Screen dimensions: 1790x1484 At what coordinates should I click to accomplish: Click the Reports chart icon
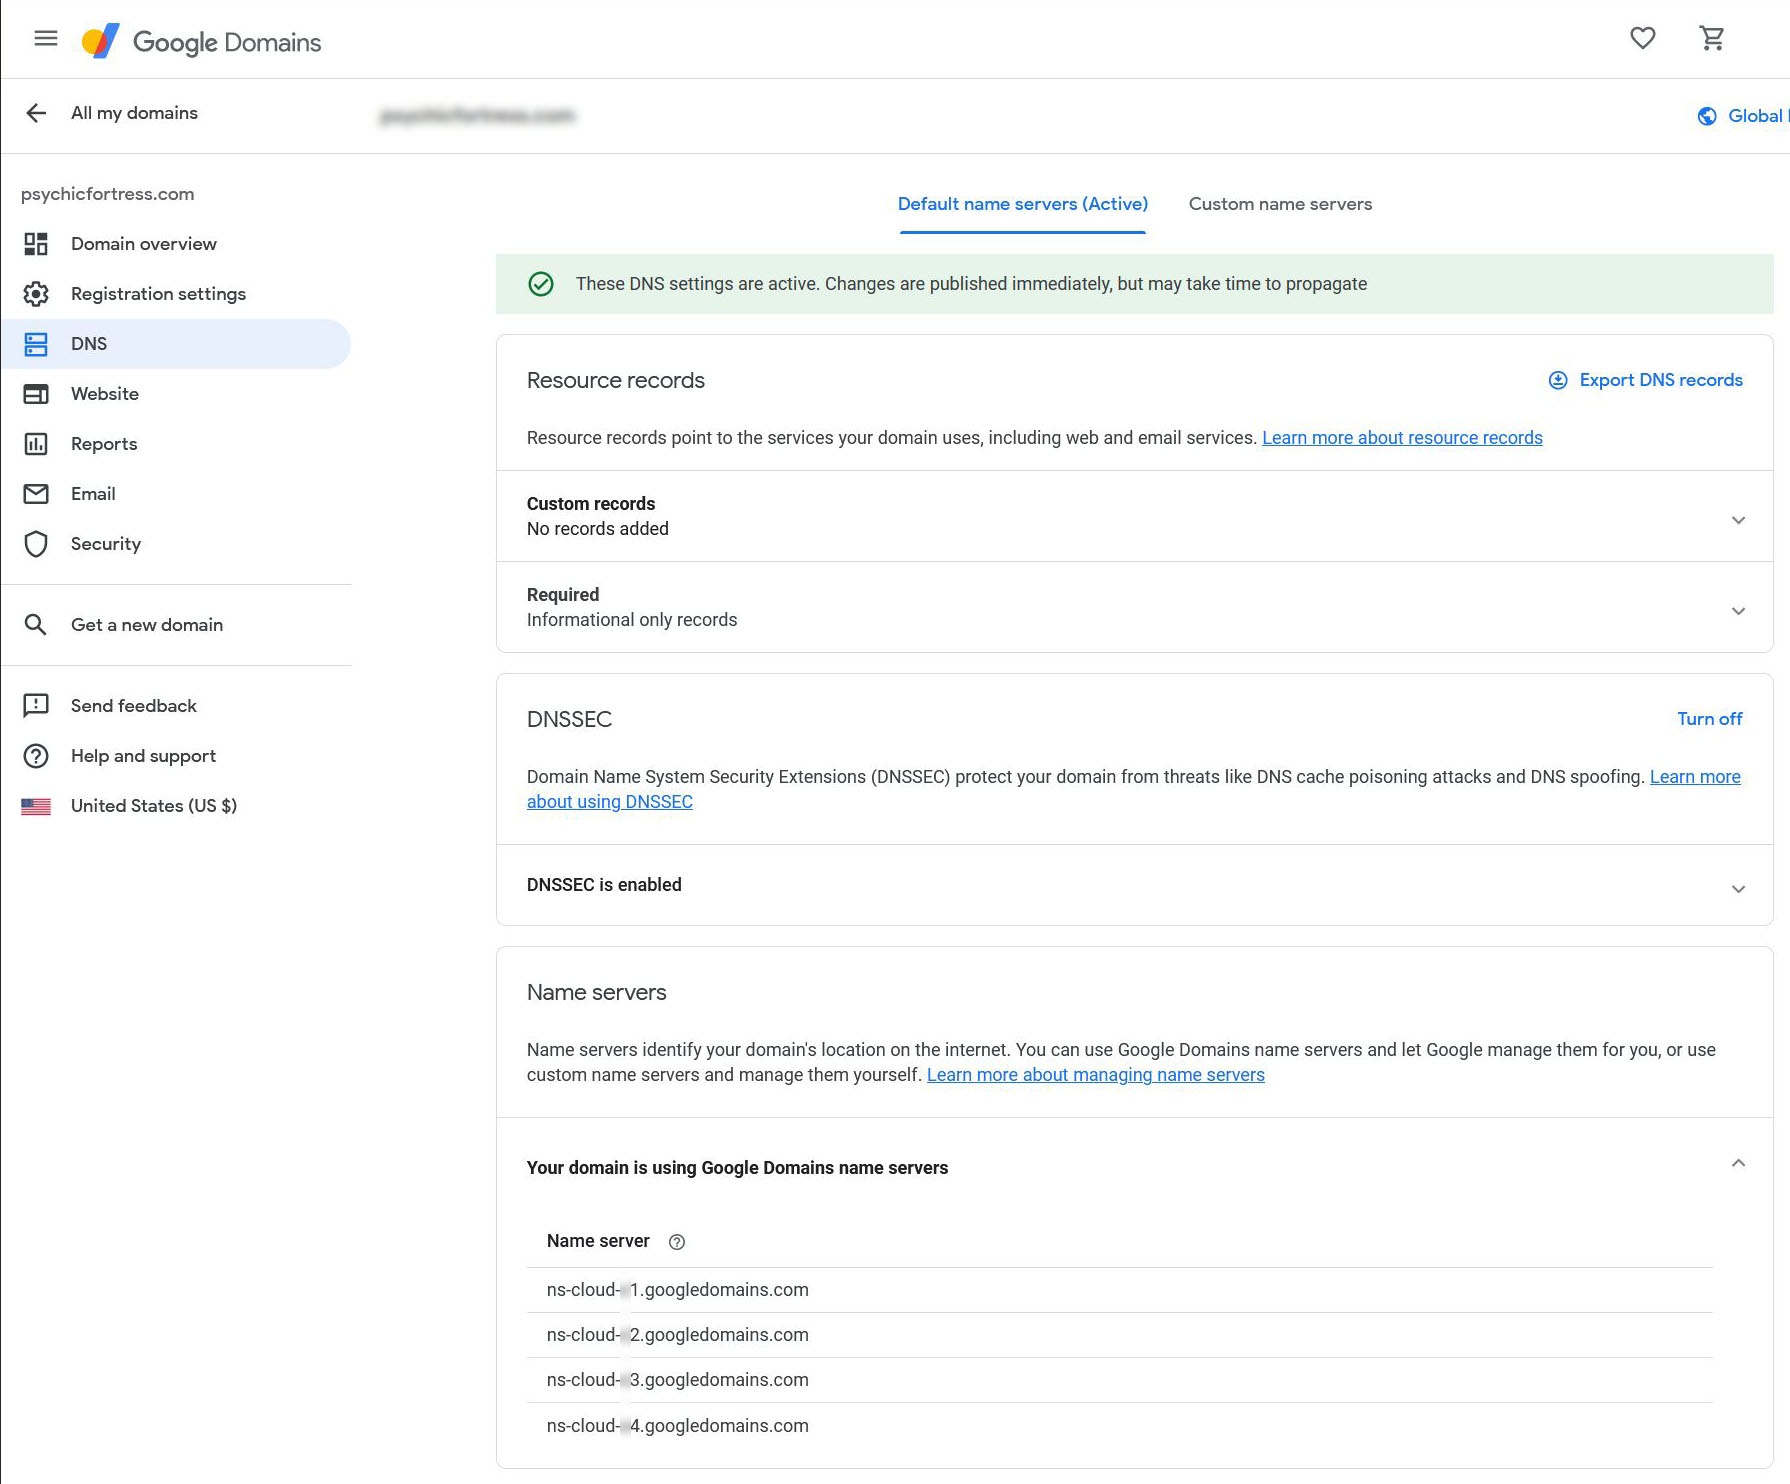(36, 444)
